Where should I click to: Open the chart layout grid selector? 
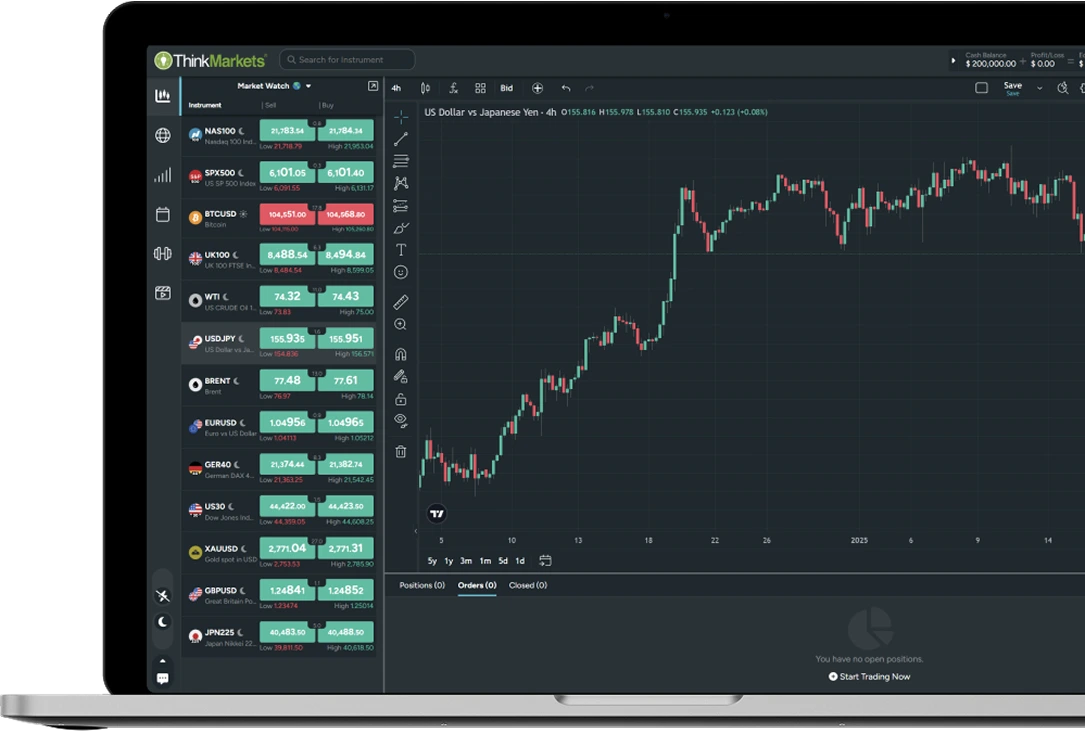pyautogui.click(x=480, y=88)
